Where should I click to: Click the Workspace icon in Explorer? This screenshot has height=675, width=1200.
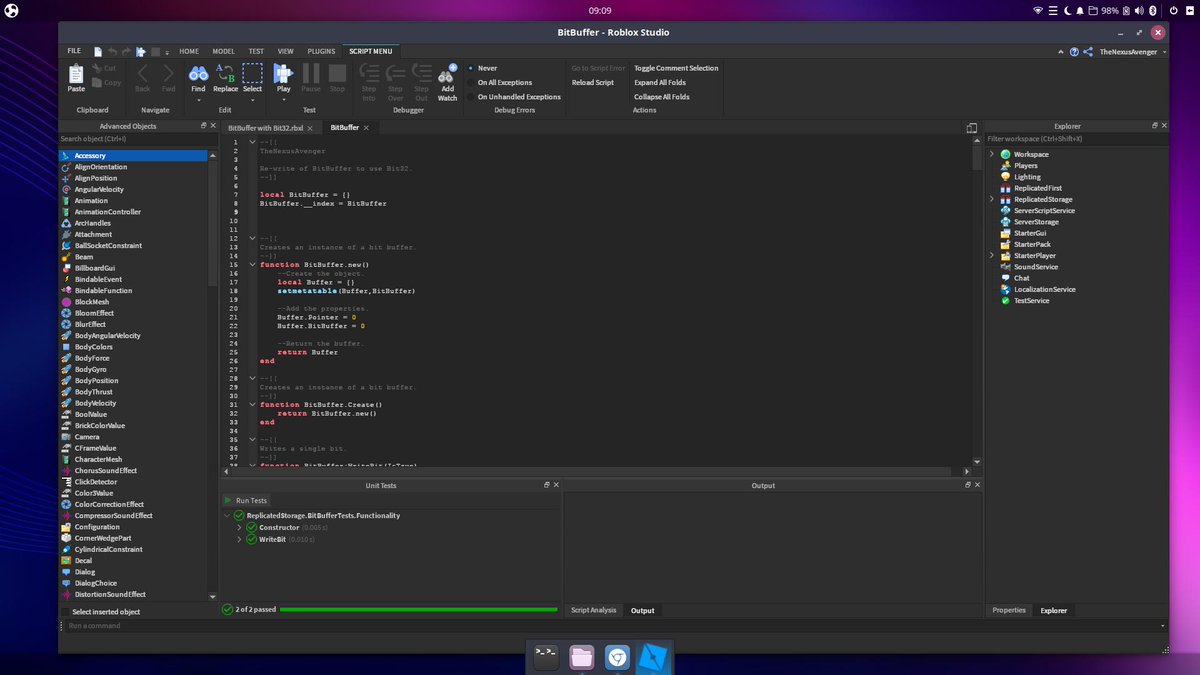(1005, 154)
